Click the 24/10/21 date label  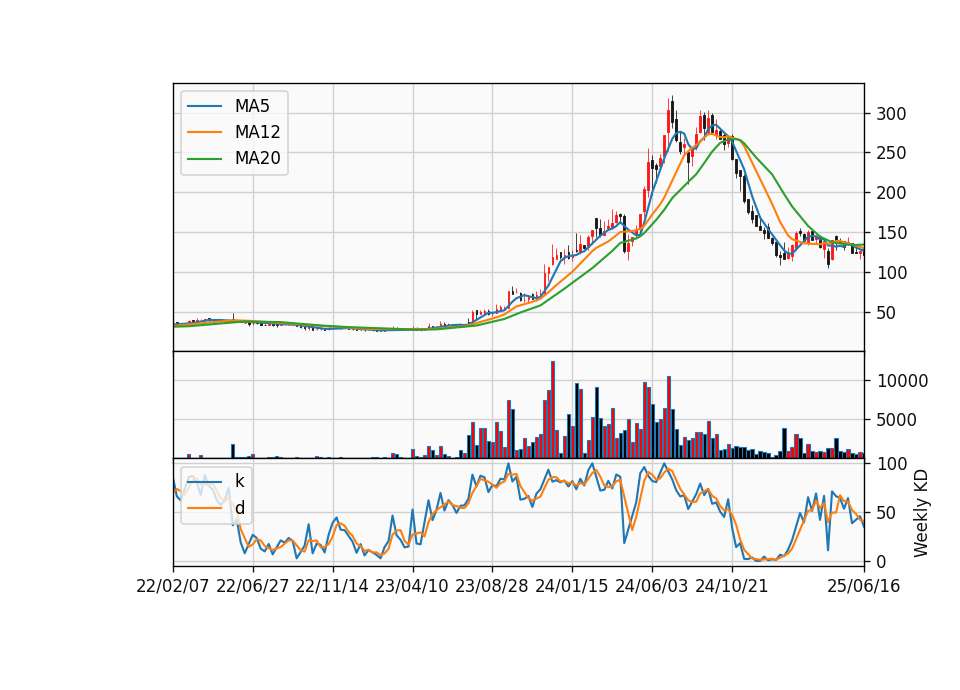point(732,586)
